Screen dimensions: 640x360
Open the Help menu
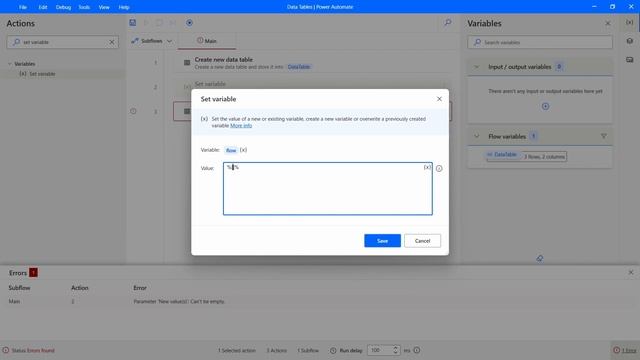point(124,7)
